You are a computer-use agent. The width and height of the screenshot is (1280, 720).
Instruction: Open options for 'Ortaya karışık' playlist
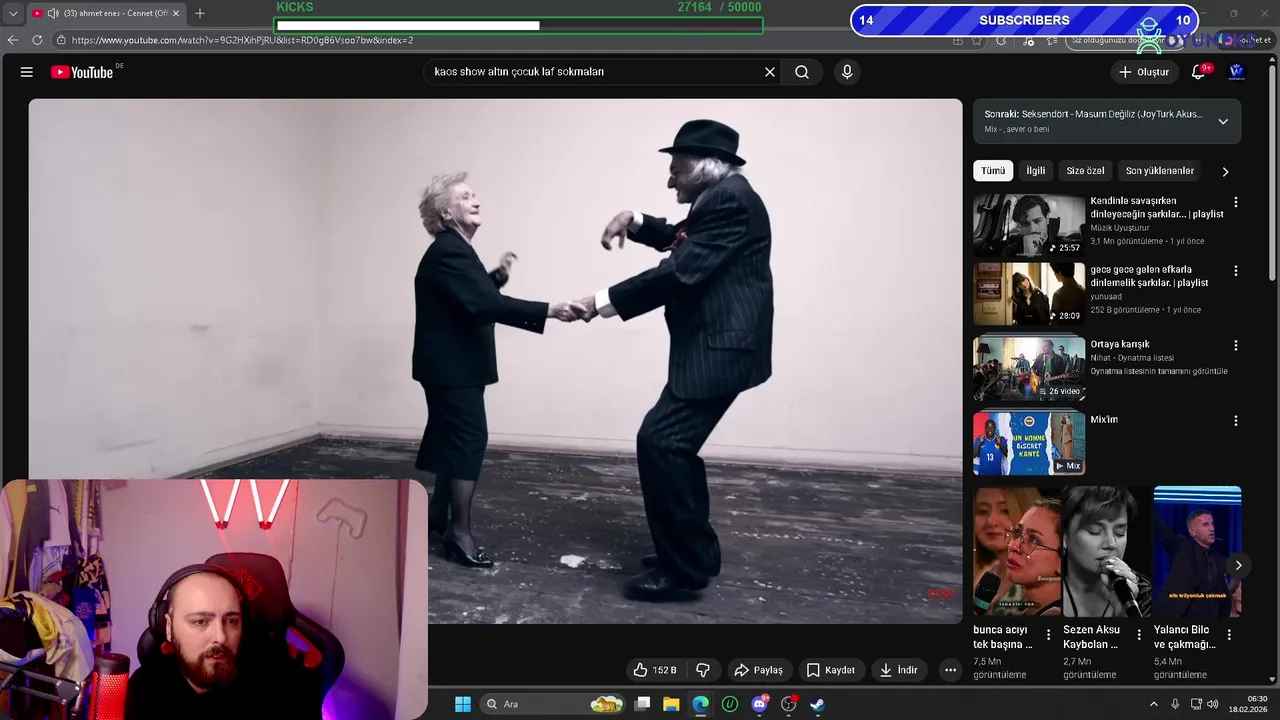coord(1235,345)
